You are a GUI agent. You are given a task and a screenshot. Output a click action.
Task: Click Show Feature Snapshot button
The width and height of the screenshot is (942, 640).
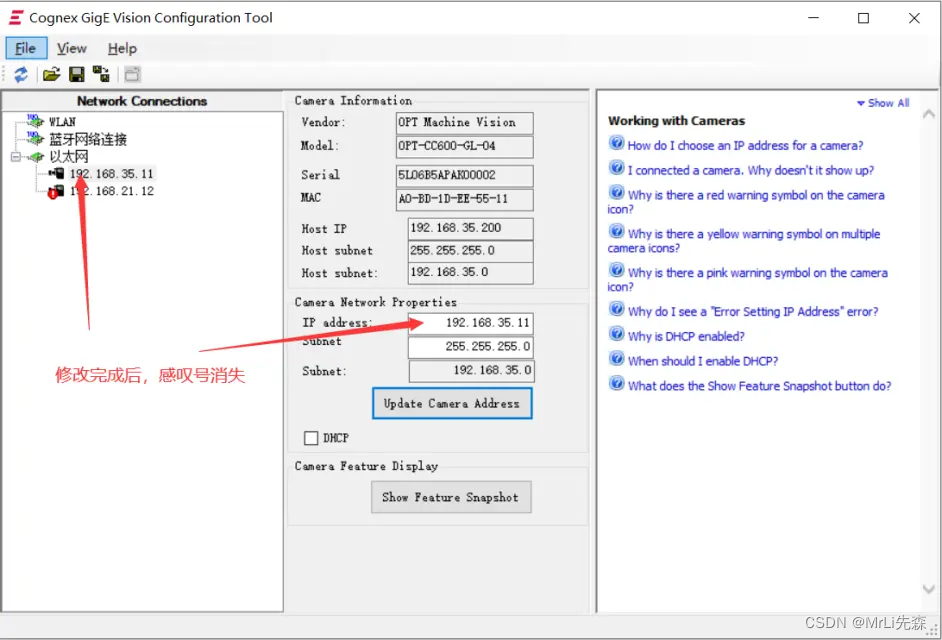coord(451,497)
